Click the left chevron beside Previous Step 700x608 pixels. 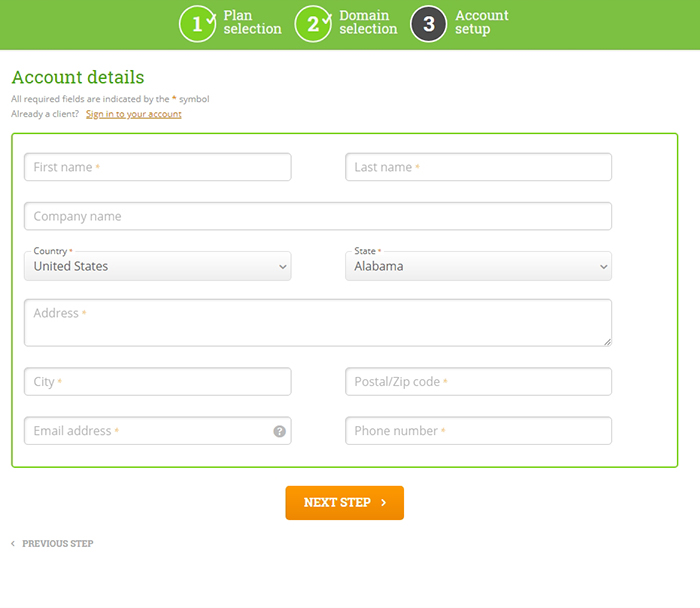pos(13,543)
